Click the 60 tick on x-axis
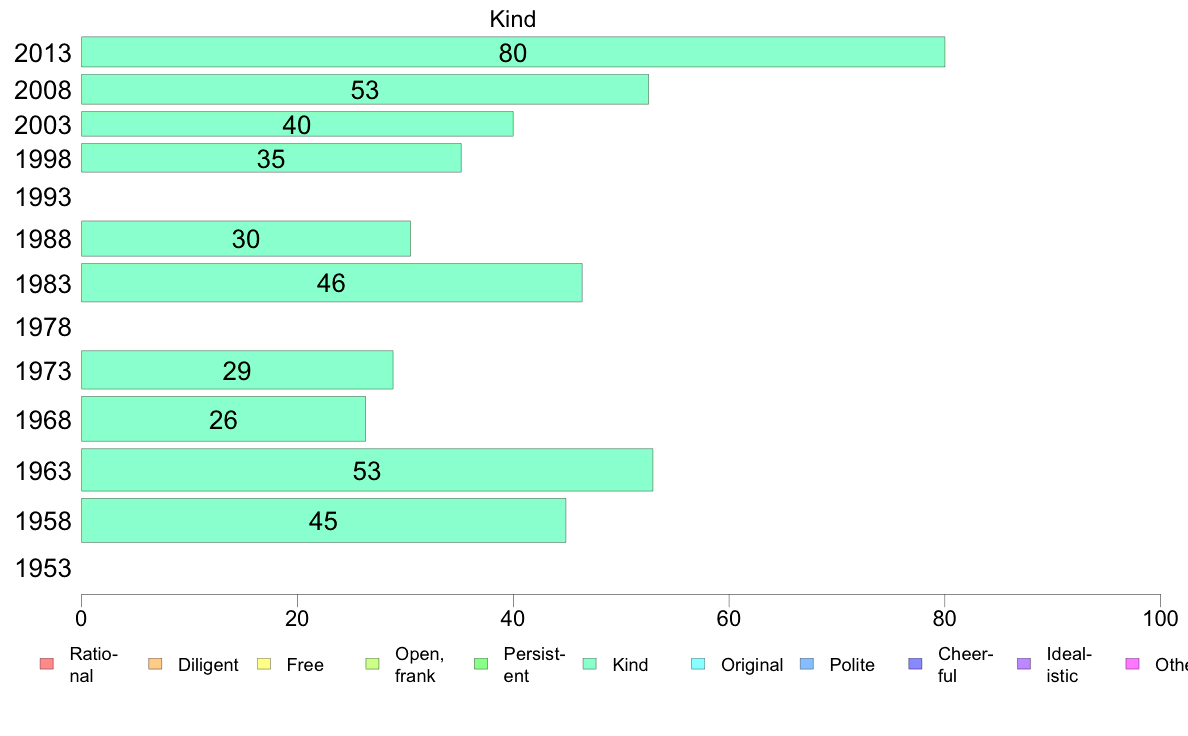Screen dimensions: 1188x736 (x=728, y=619)
